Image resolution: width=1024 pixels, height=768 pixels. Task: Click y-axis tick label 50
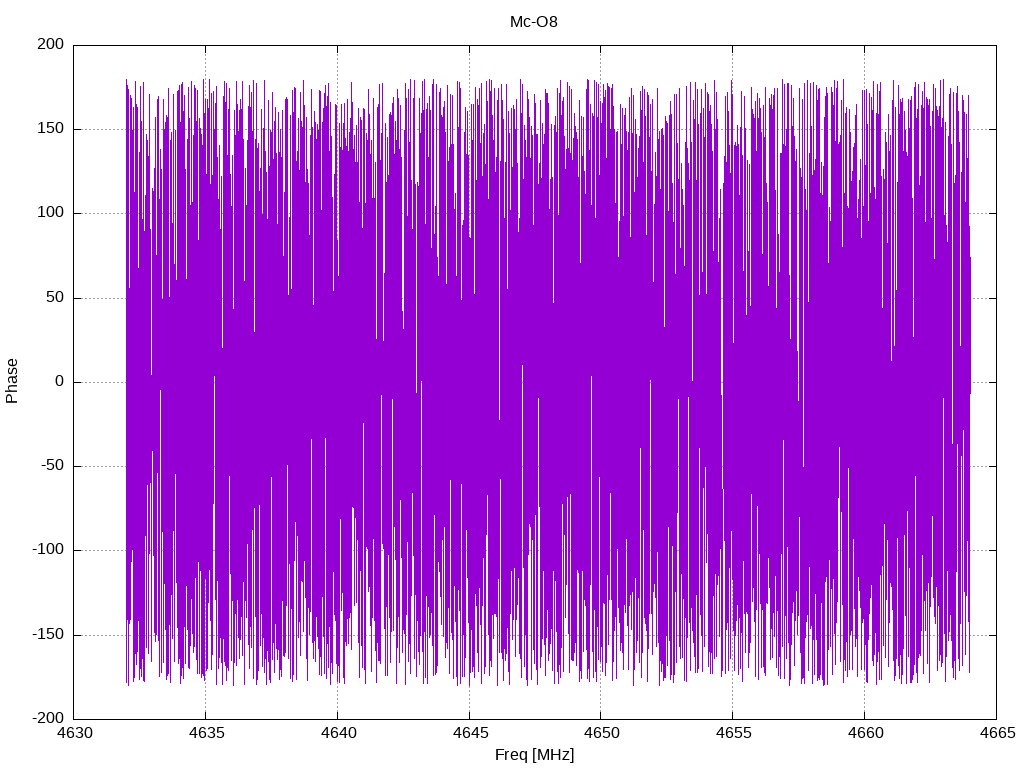[x=56, y=298]
